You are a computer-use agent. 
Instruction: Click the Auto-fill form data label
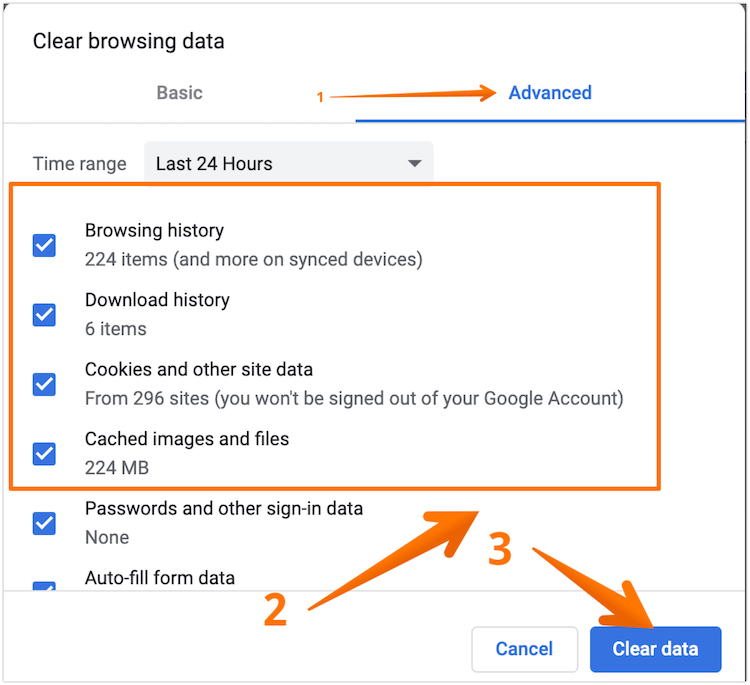(160, 578)
